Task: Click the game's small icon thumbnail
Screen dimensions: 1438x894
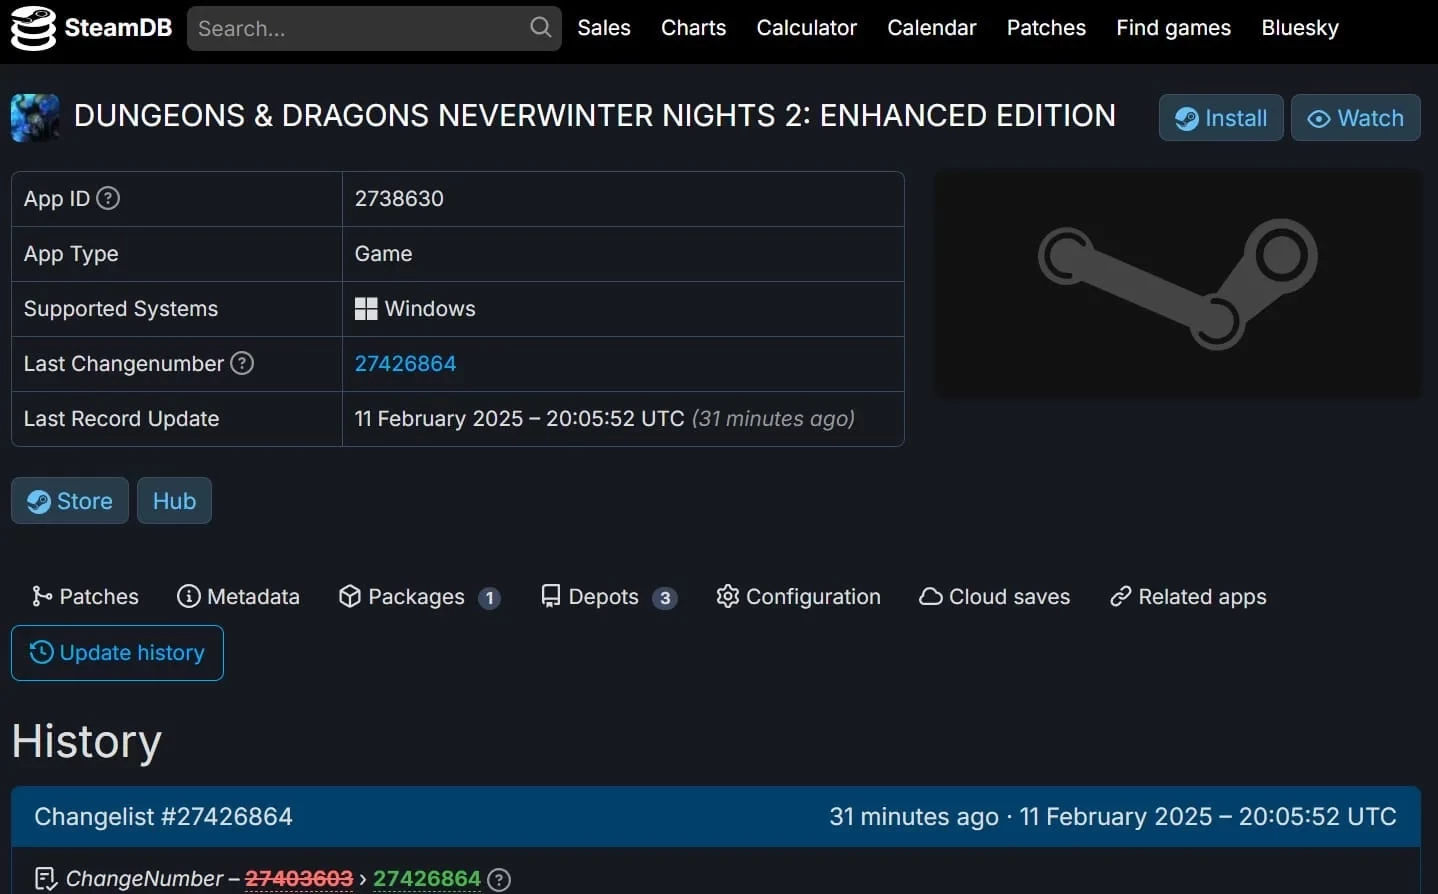Action: (35, 118)
